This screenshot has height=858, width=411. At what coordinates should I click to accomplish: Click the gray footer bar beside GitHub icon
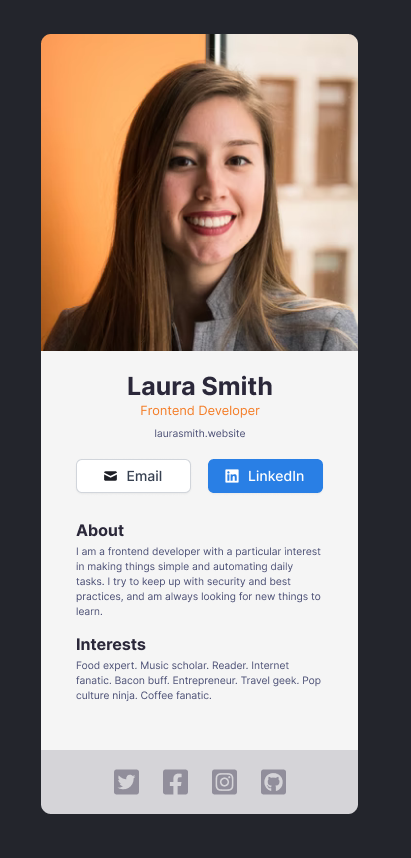click(323, 782)
